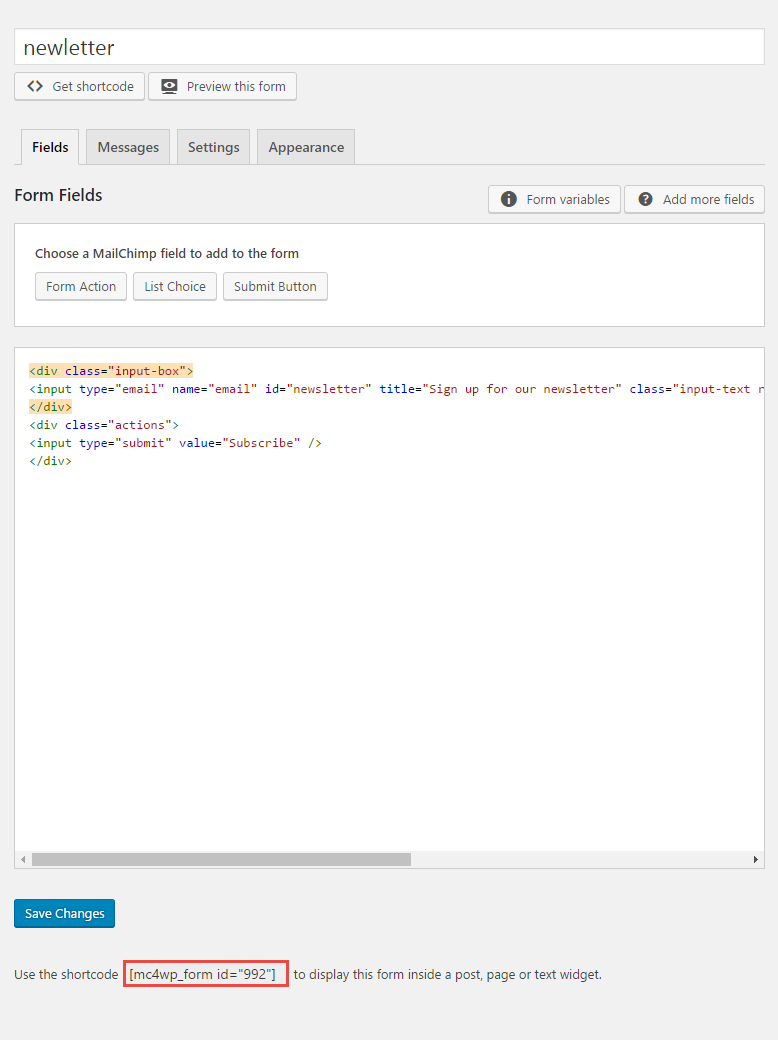Switch to the Fields tab
The image size is (778, 1040).
pos(50,147)
